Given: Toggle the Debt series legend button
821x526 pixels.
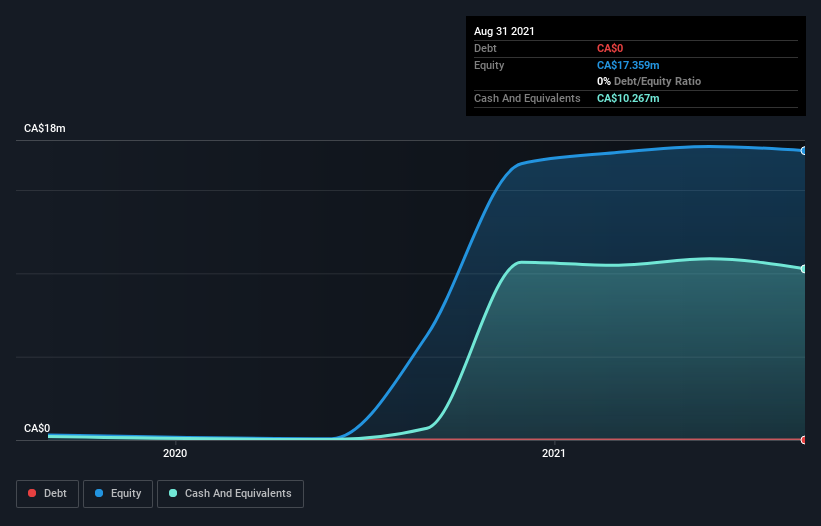Looking at the screenshot, I should 48,494.
